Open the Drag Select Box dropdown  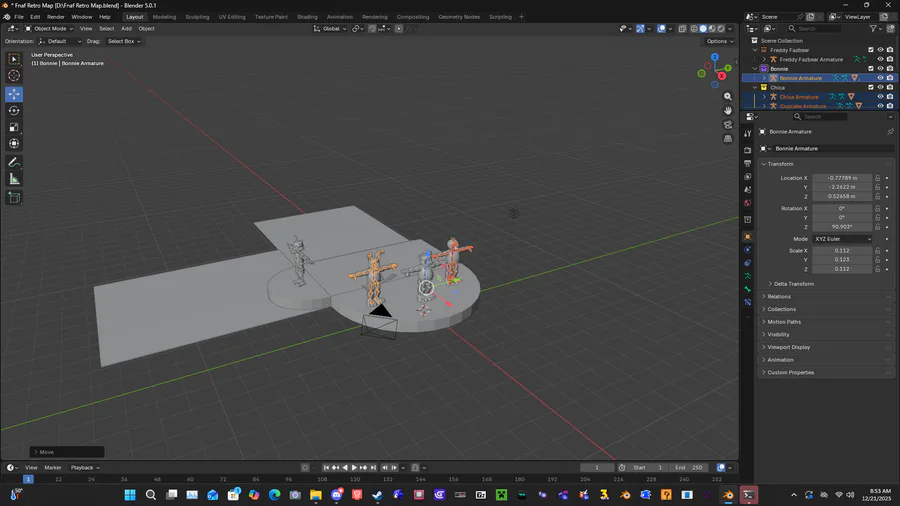[x=123, y=41]
